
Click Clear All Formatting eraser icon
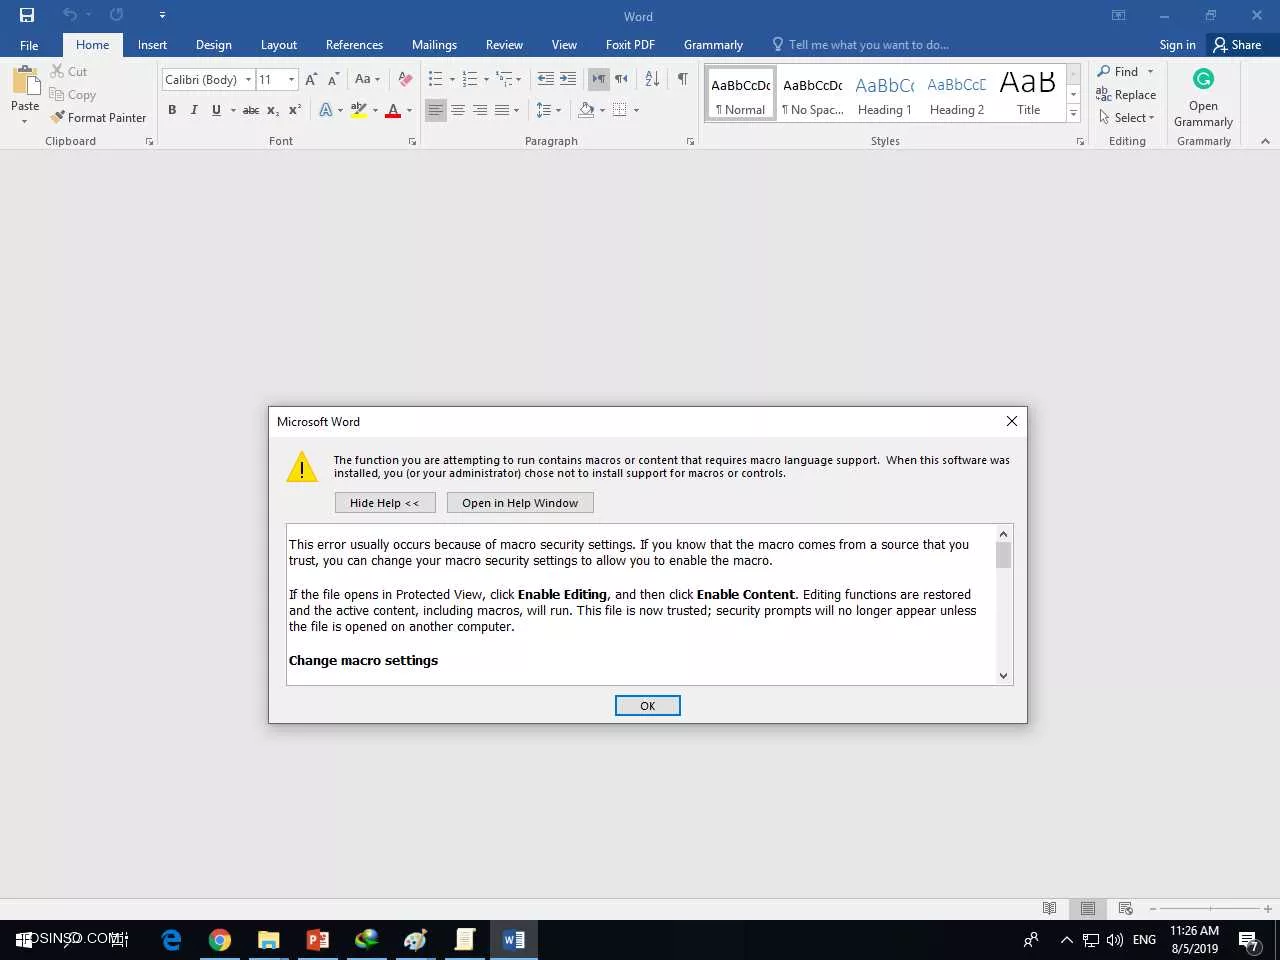(x=405, y=79)
